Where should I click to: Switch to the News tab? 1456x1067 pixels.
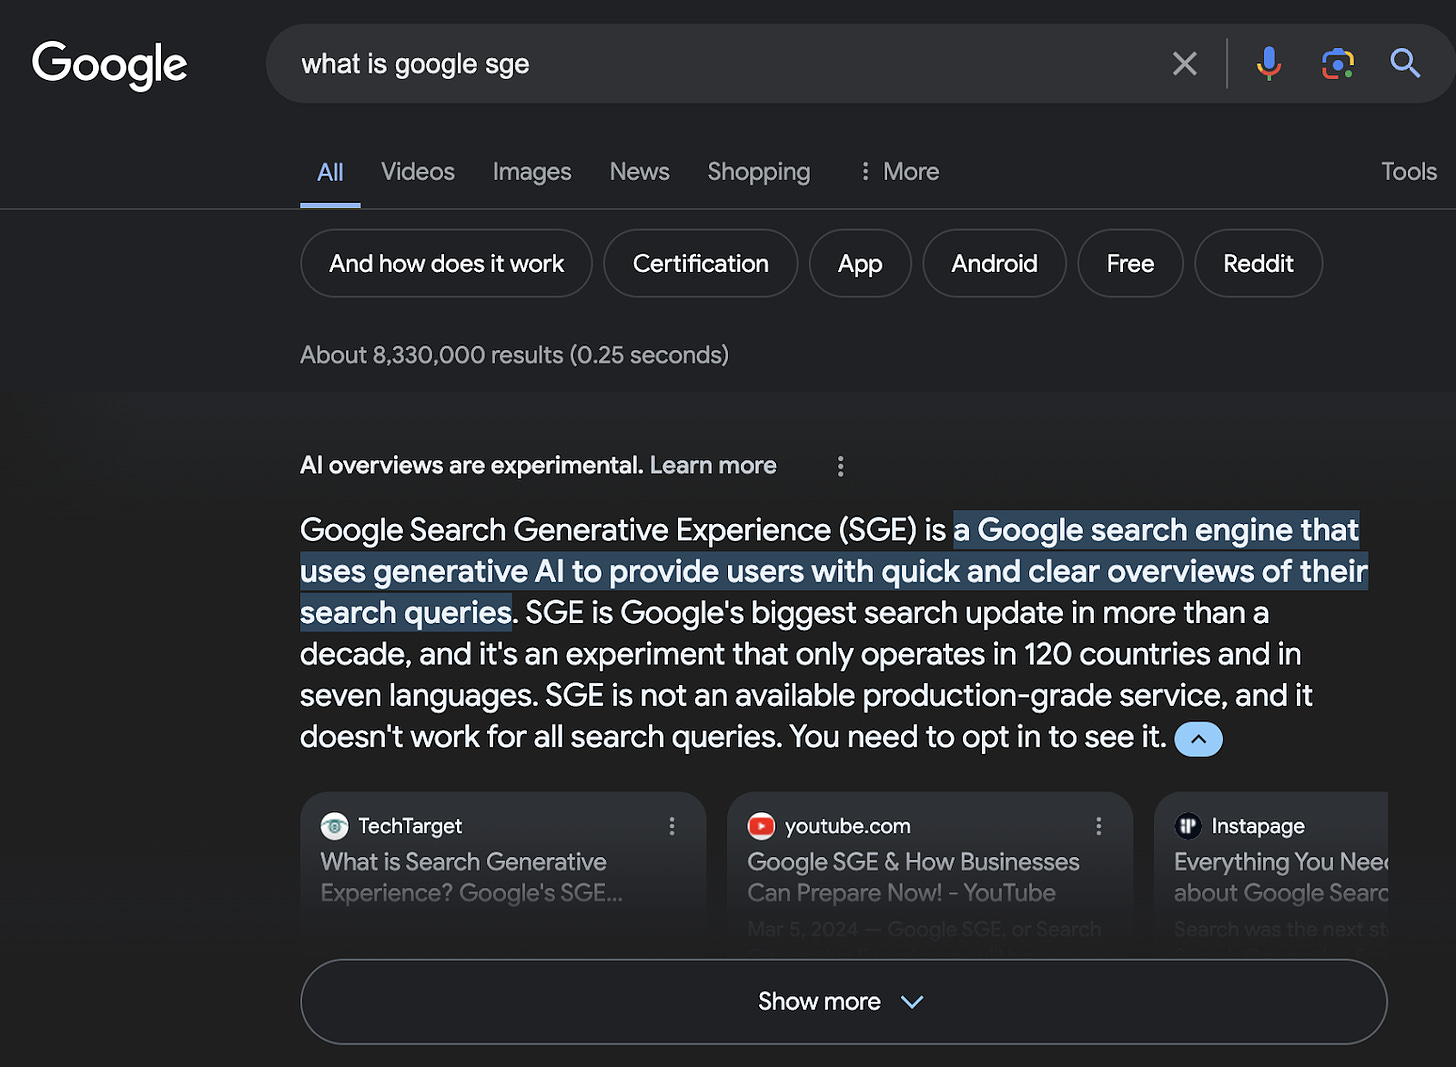(639, 171)
